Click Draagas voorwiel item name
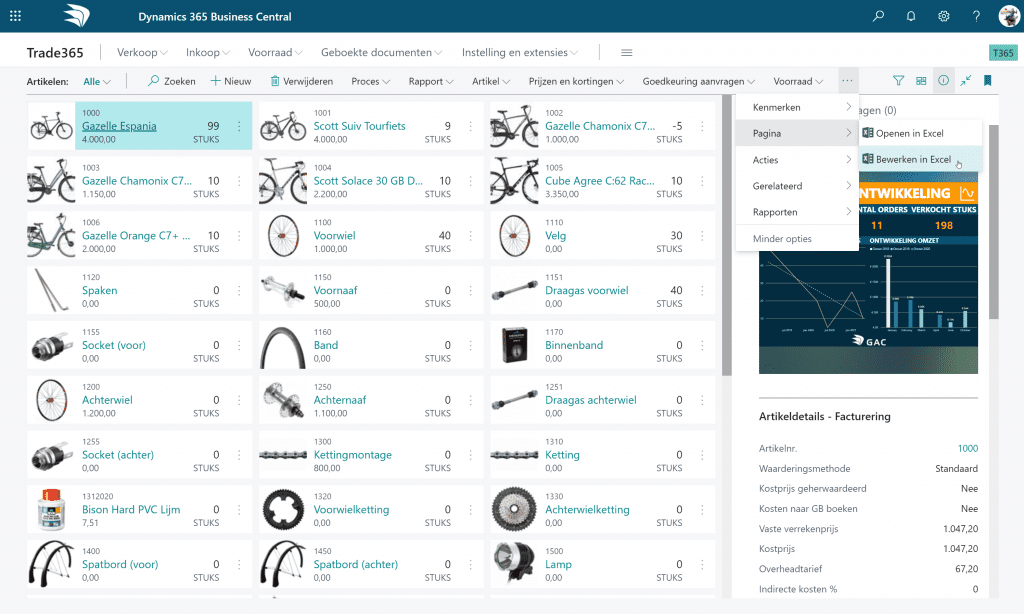The width and height of the screenshot is (1024, 614). [x=586, y=291]
